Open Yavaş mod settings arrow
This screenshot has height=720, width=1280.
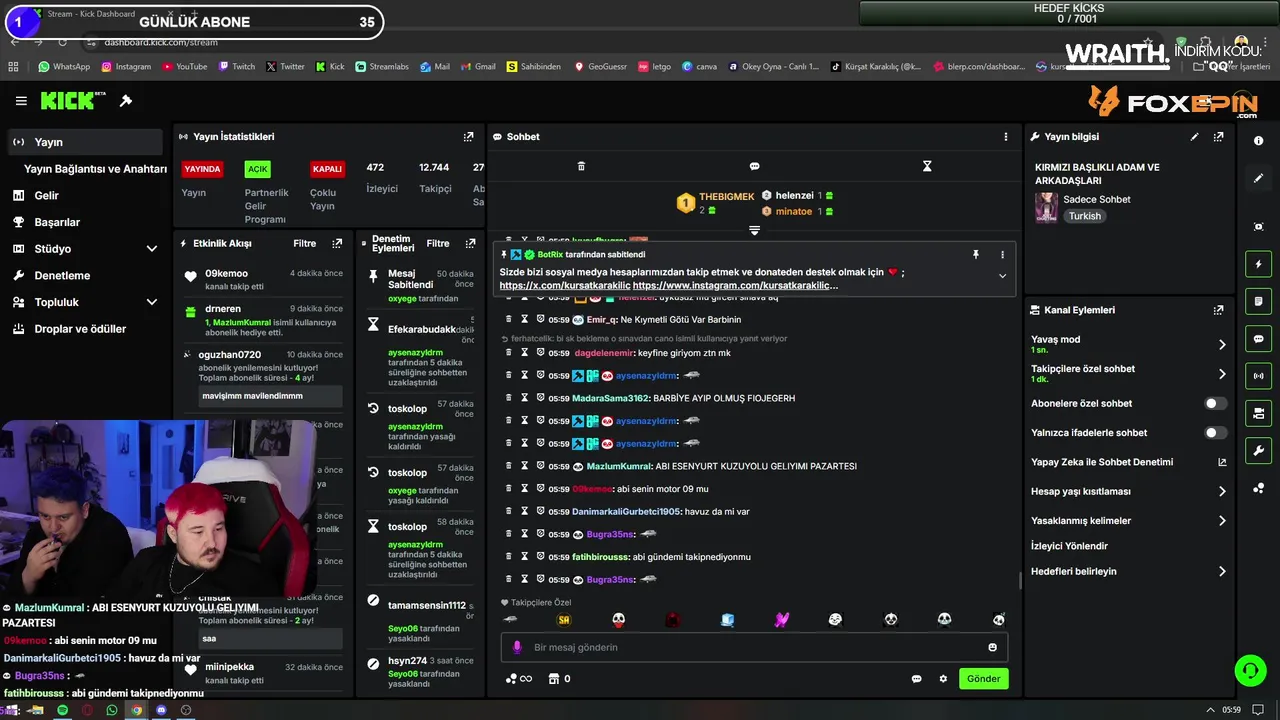coord(1222,345)
